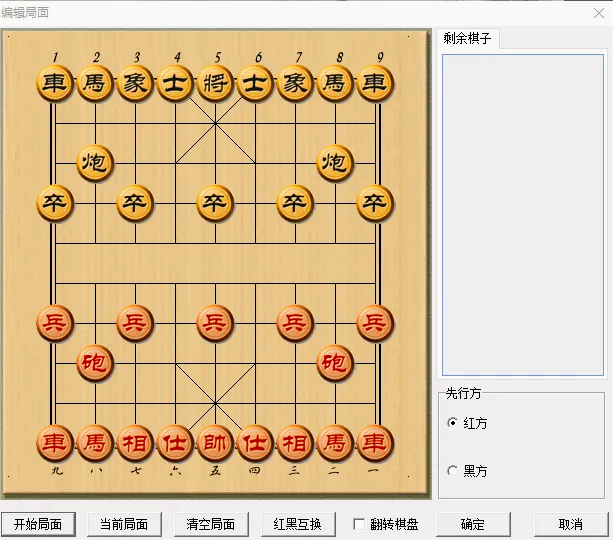Pick the right red elephant 相
The image size is (613, 540).
(x=295, y=442)
